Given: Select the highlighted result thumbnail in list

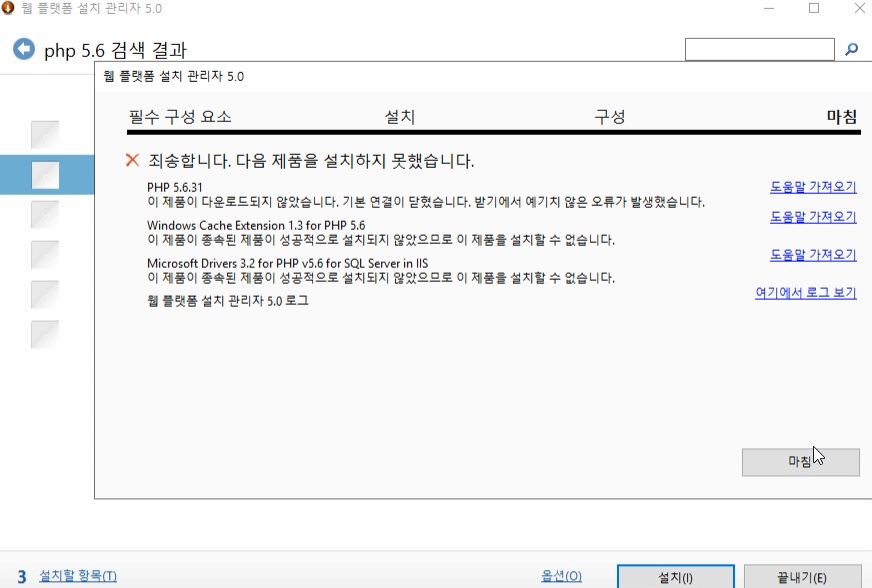Looking at the screenshot, I should pos(45,175).
